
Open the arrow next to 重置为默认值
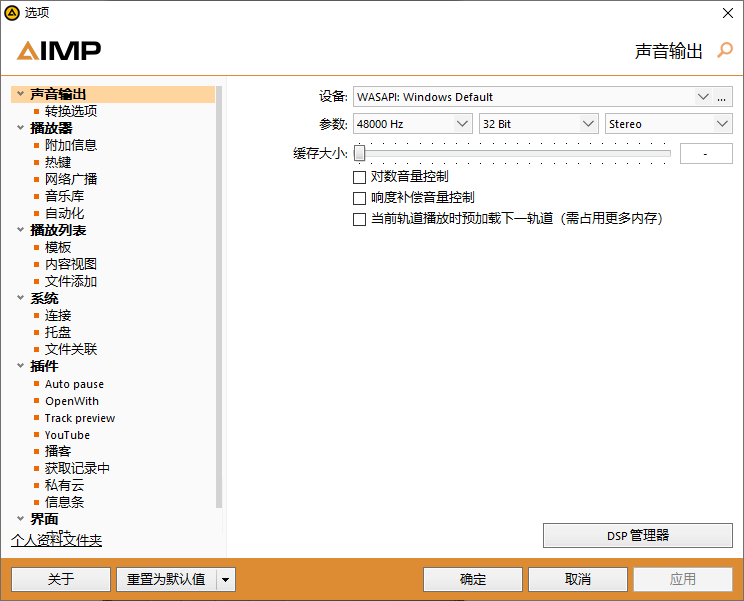tap(226, 579)
